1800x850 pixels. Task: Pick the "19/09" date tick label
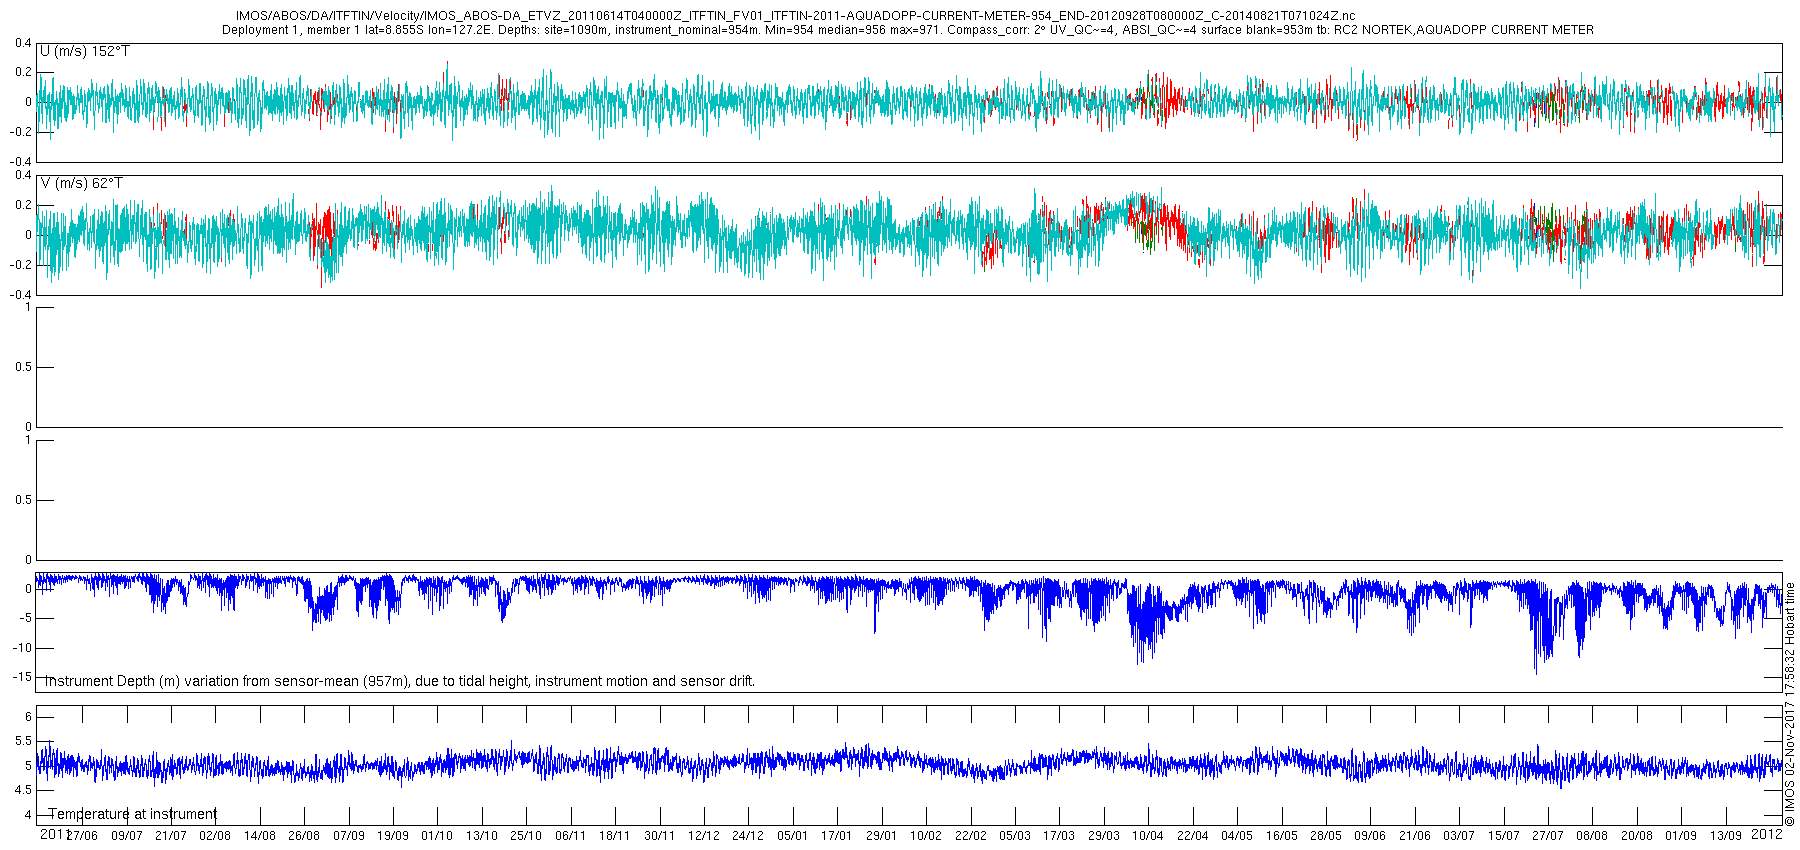(x=393, y=836)
